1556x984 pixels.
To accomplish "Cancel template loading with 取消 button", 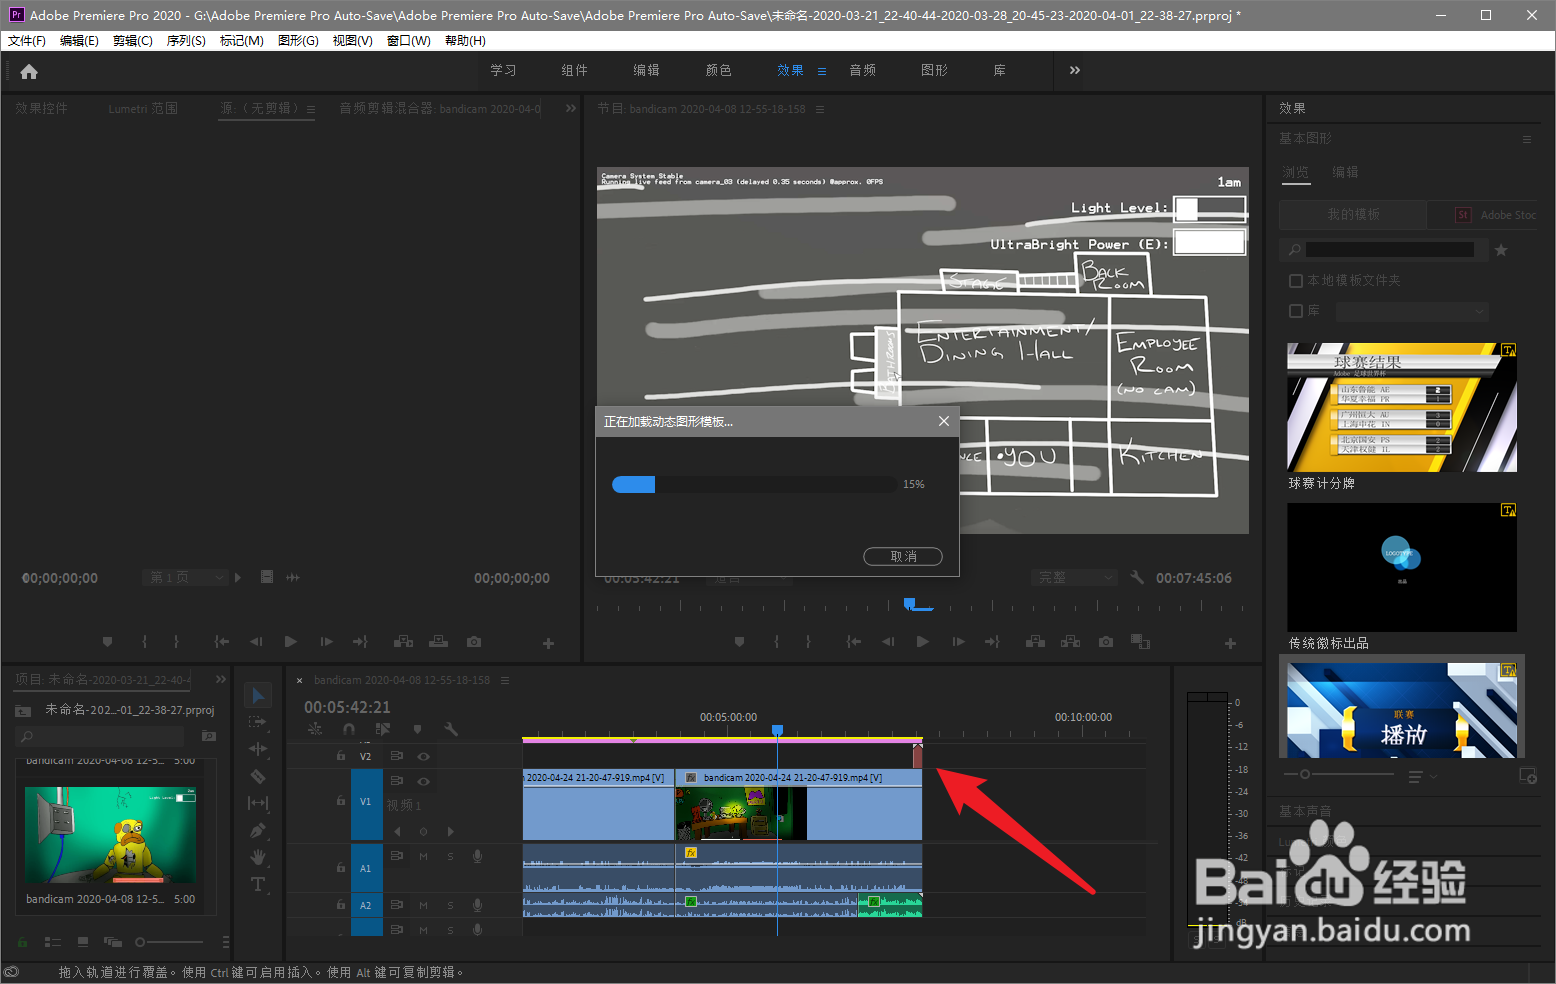I will pos(903,556).
